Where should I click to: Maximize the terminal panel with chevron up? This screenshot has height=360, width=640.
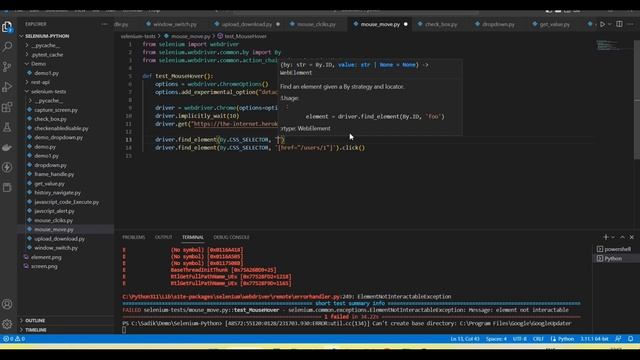click(x=622, y=237)
